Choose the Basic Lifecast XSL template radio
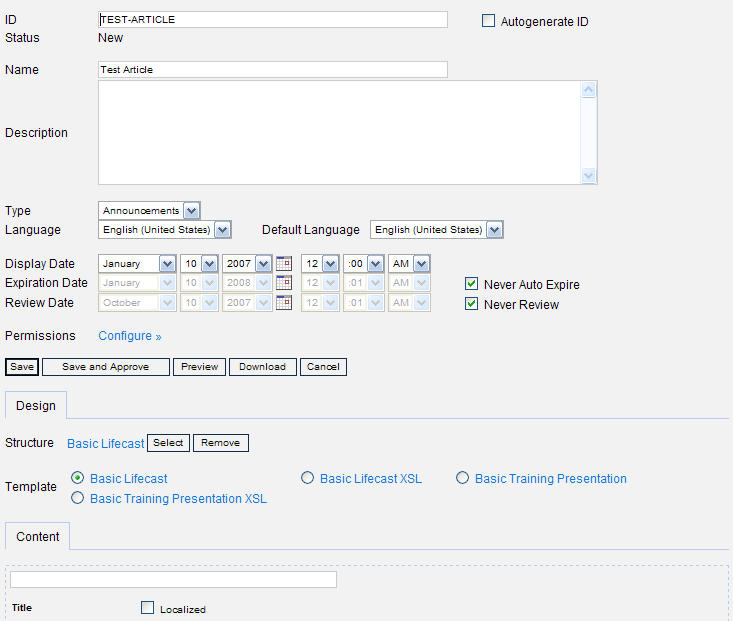This screenshot has width=733, height=621. [x=308, y=477]
